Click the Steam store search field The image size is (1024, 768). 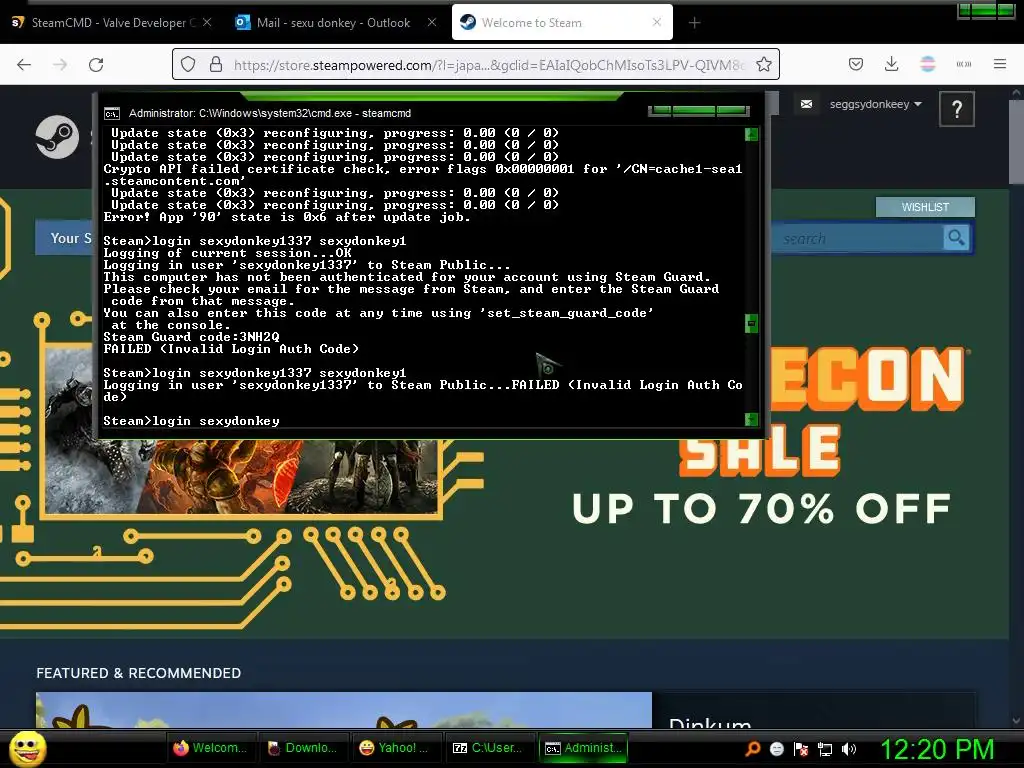tap(859, 238)
